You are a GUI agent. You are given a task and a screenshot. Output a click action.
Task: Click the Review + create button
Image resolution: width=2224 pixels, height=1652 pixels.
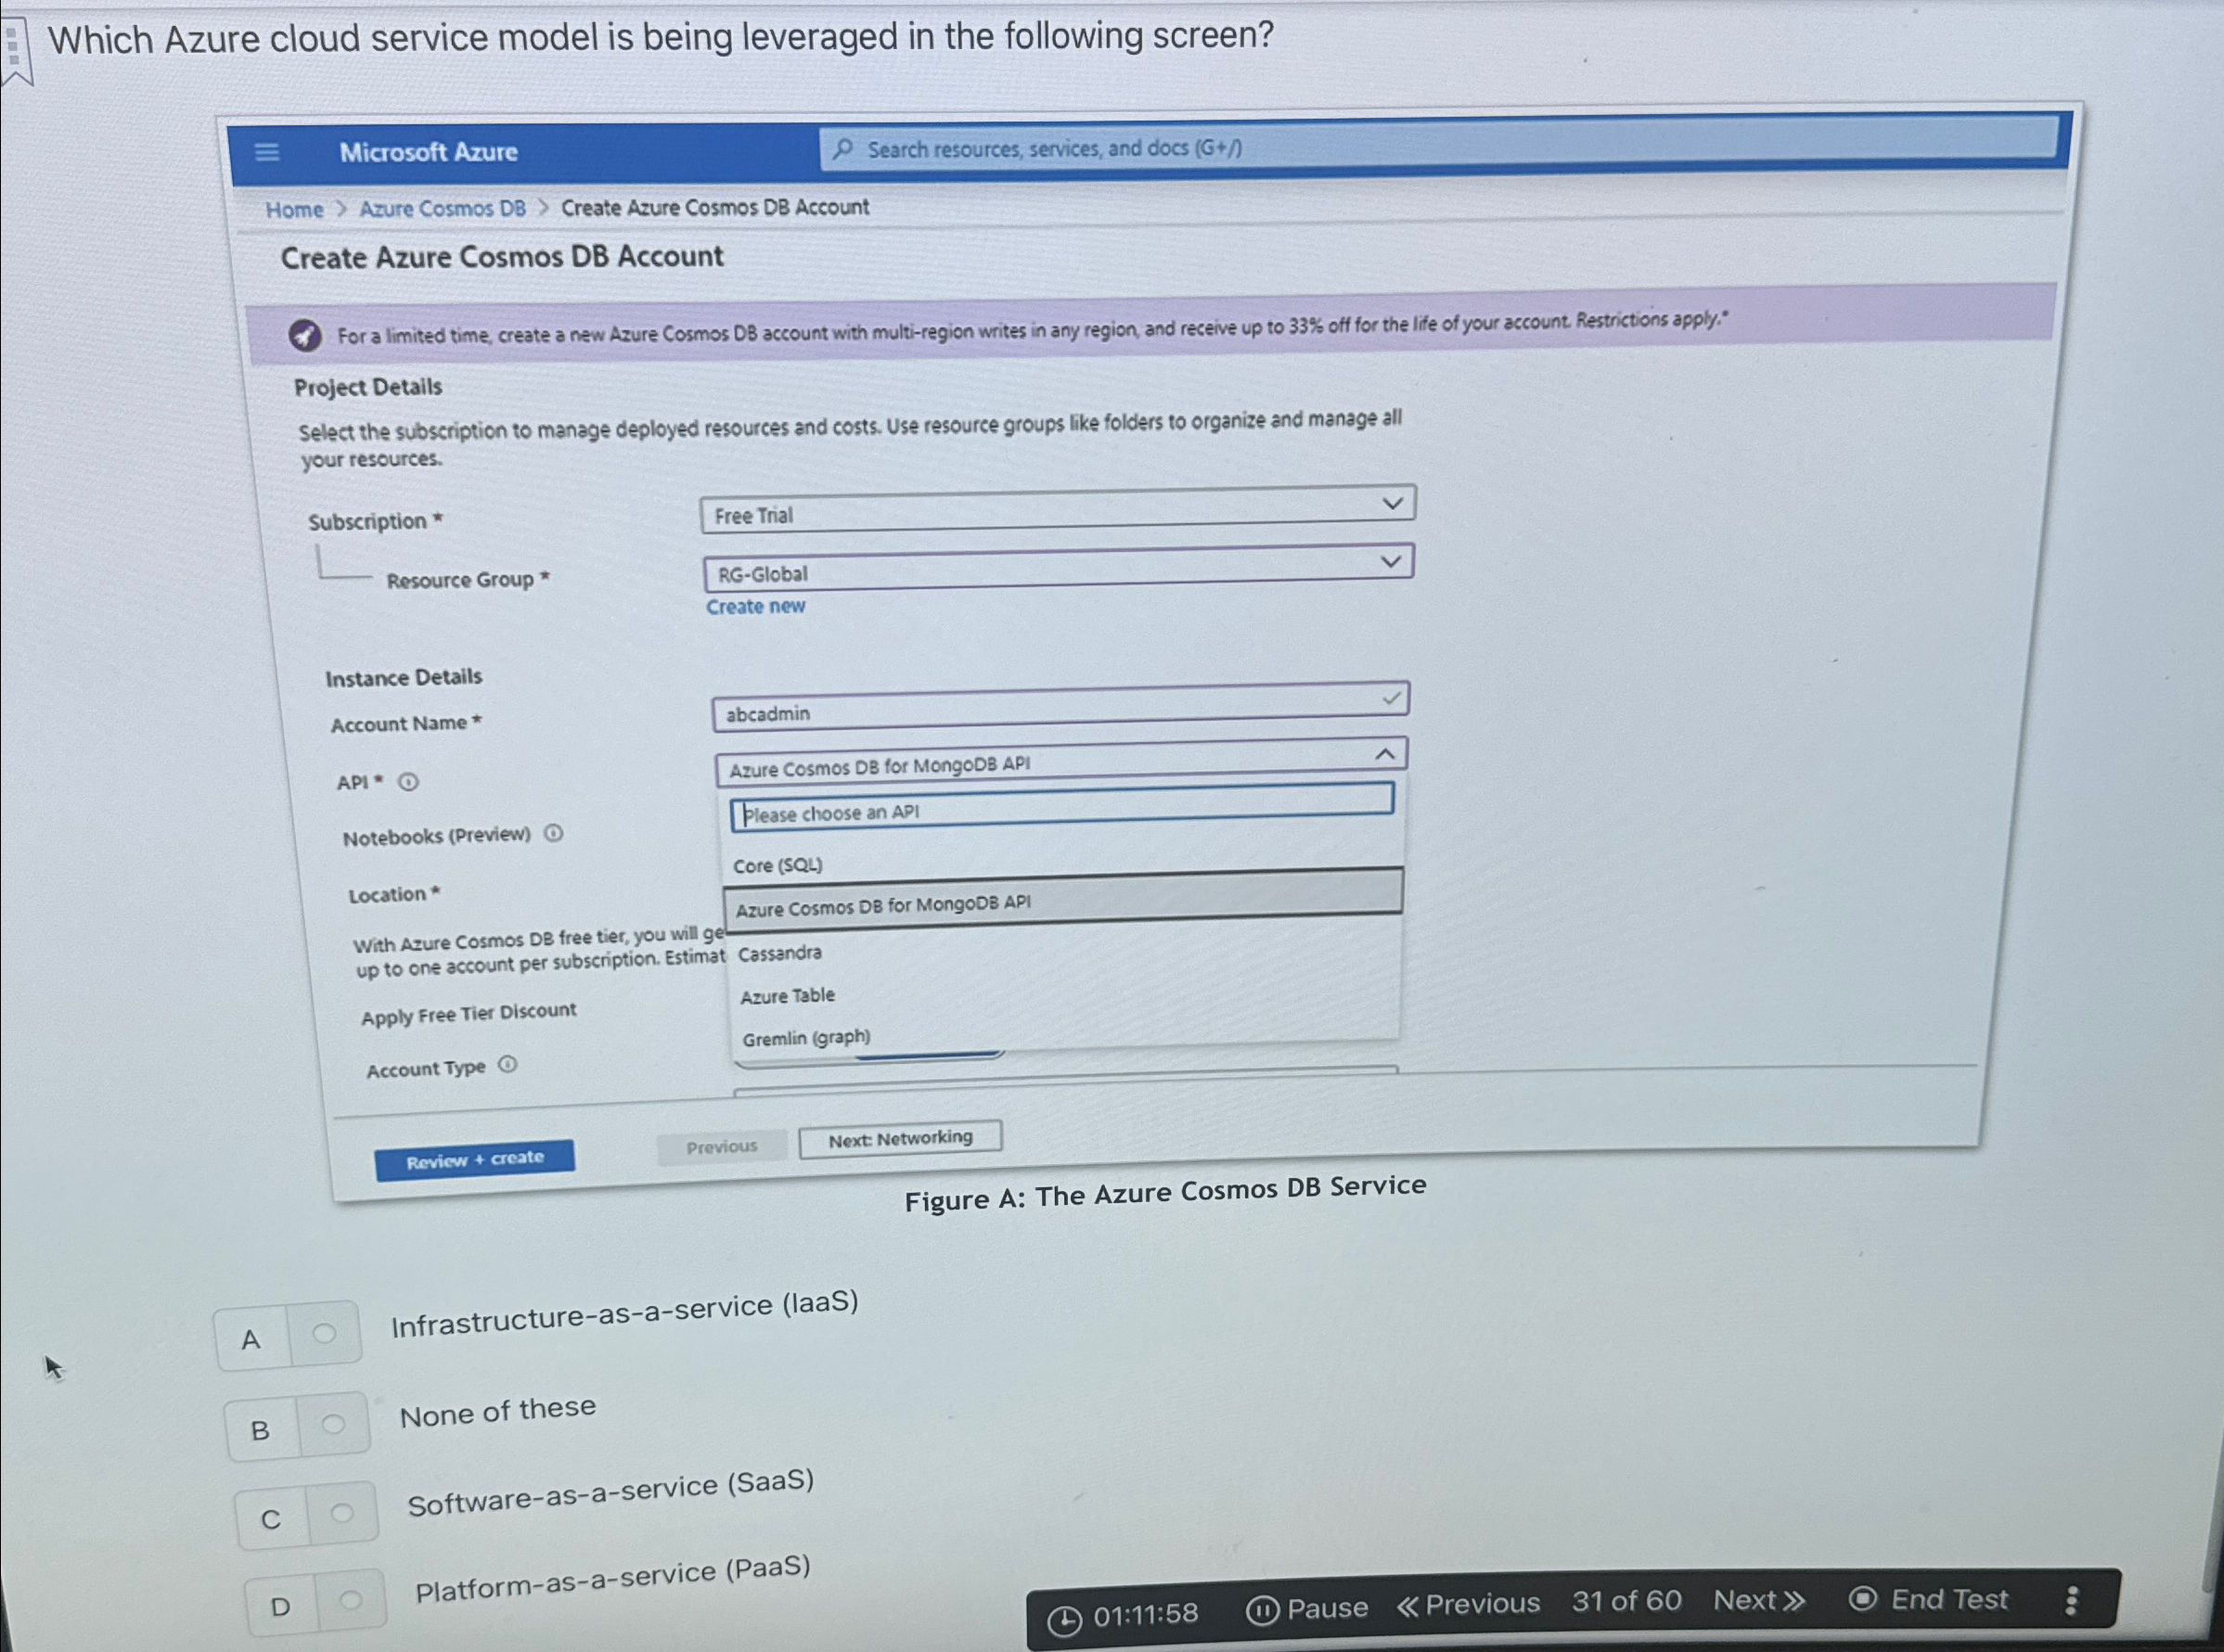click(475, 1156)
